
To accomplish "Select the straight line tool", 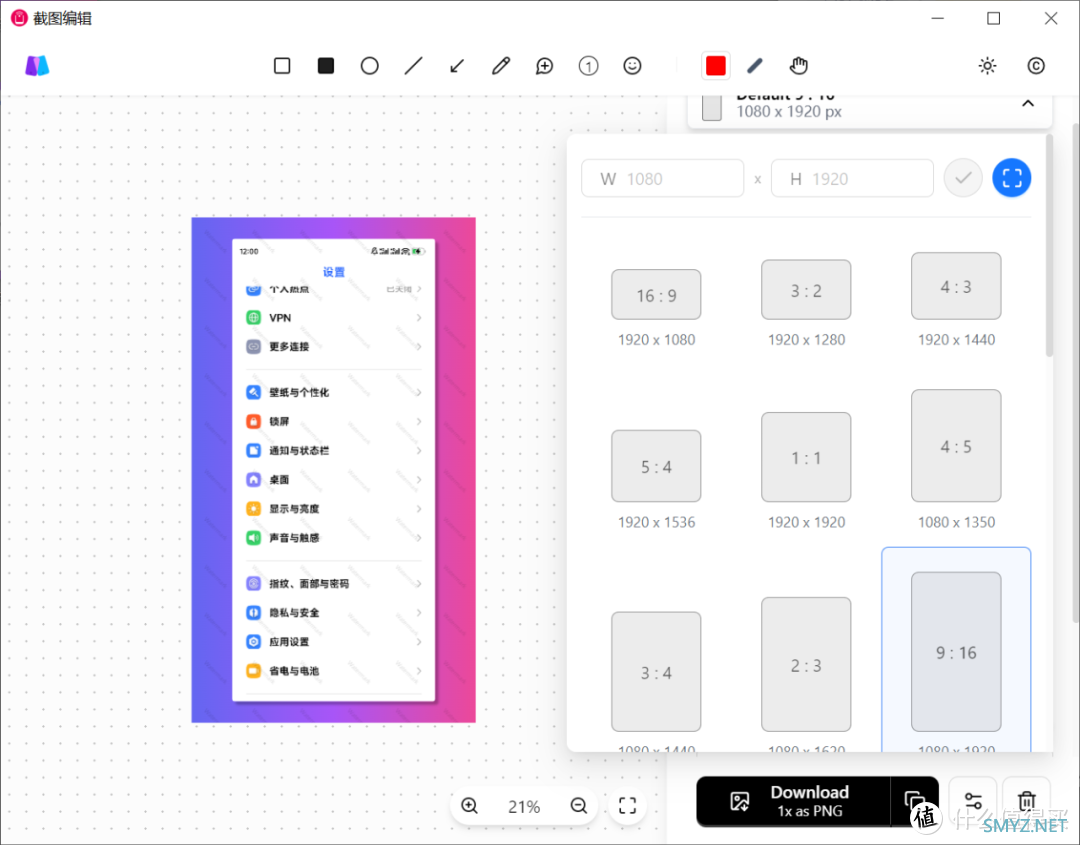I will click(x=413, y=66).
